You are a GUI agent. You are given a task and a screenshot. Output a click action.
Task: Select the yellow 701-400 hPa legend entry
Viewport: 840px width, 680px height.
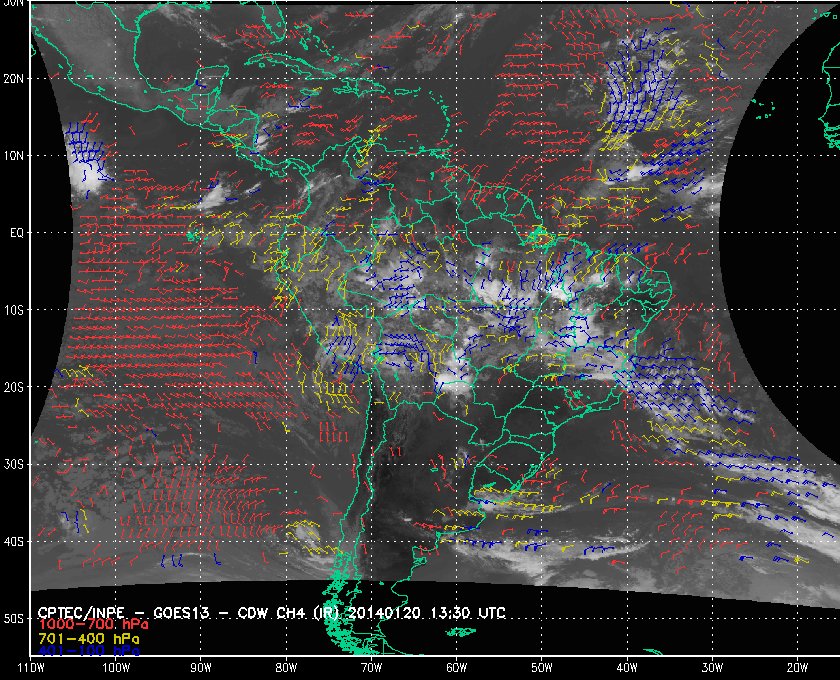point(89,638)
